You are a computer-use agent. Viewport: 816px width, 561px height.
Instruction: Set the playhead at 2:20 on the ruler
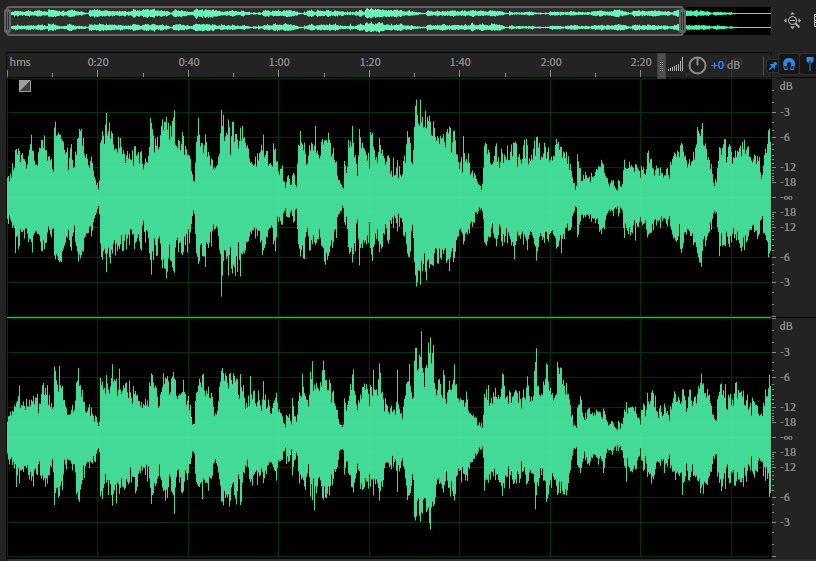[641, 62]
